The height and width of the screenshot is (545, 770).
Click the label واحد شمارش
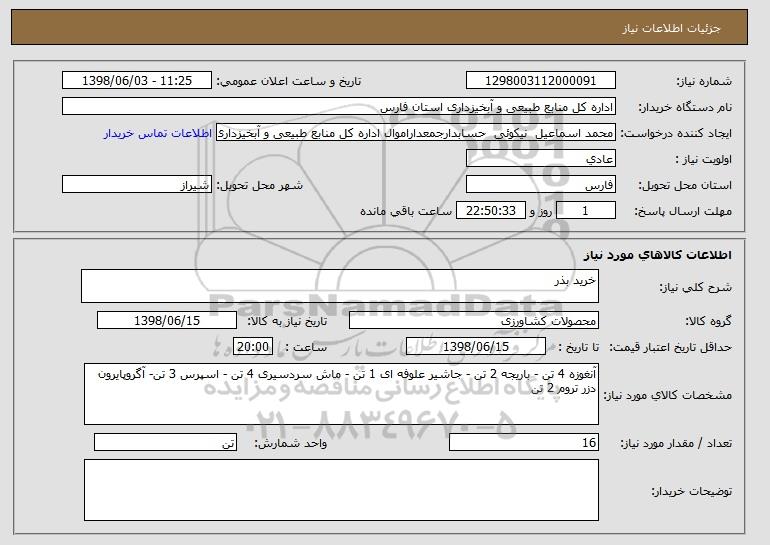coord(291,443)
